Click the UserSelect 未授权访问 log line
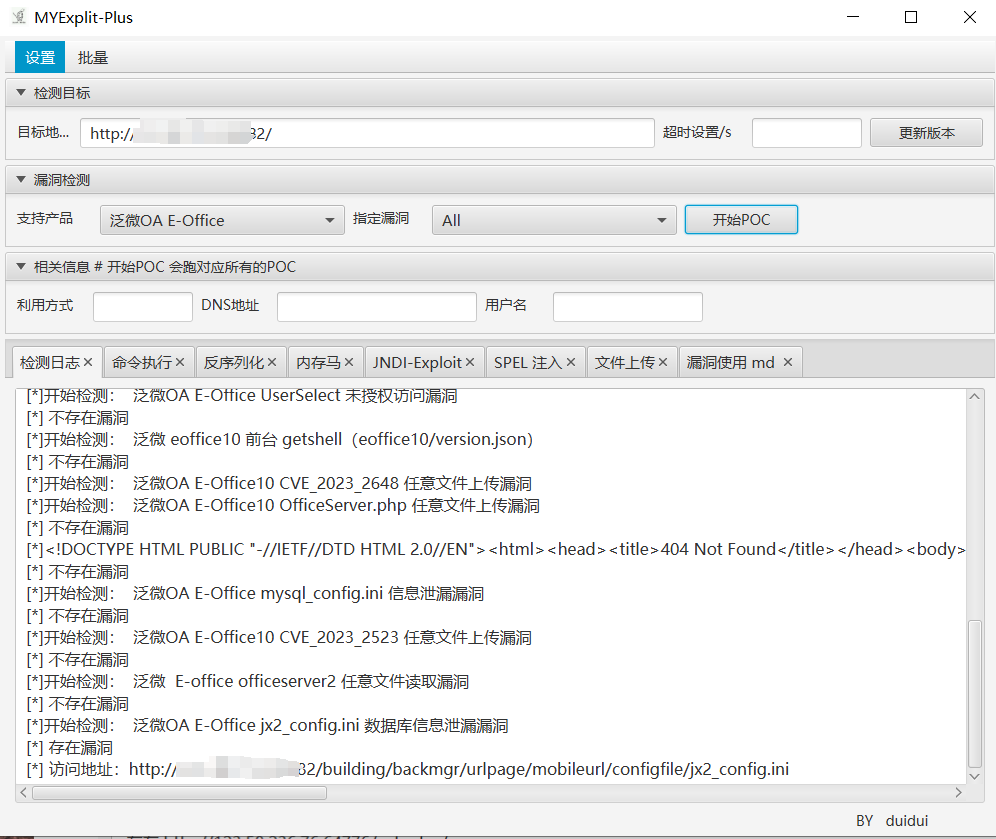This screenshot has width=996, height=839. point(241,396)
